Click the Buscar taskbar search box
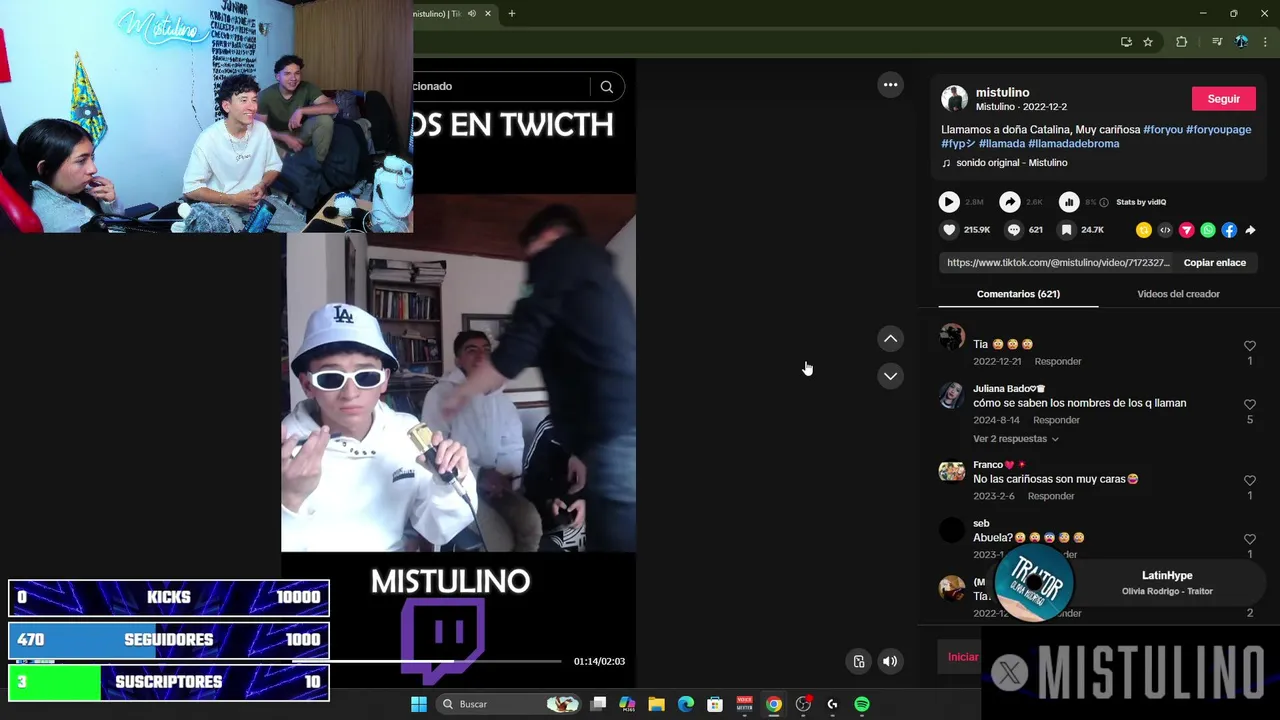Screen dimensions: 1280x720 pos(511,704)
